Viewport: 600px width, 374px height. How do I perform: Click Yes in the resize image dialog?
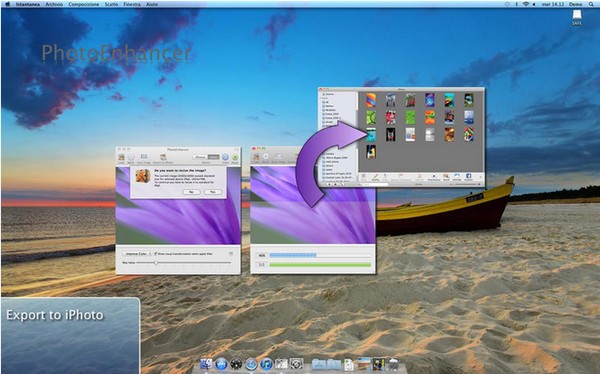pyautogui.click(x=213, y=192)
